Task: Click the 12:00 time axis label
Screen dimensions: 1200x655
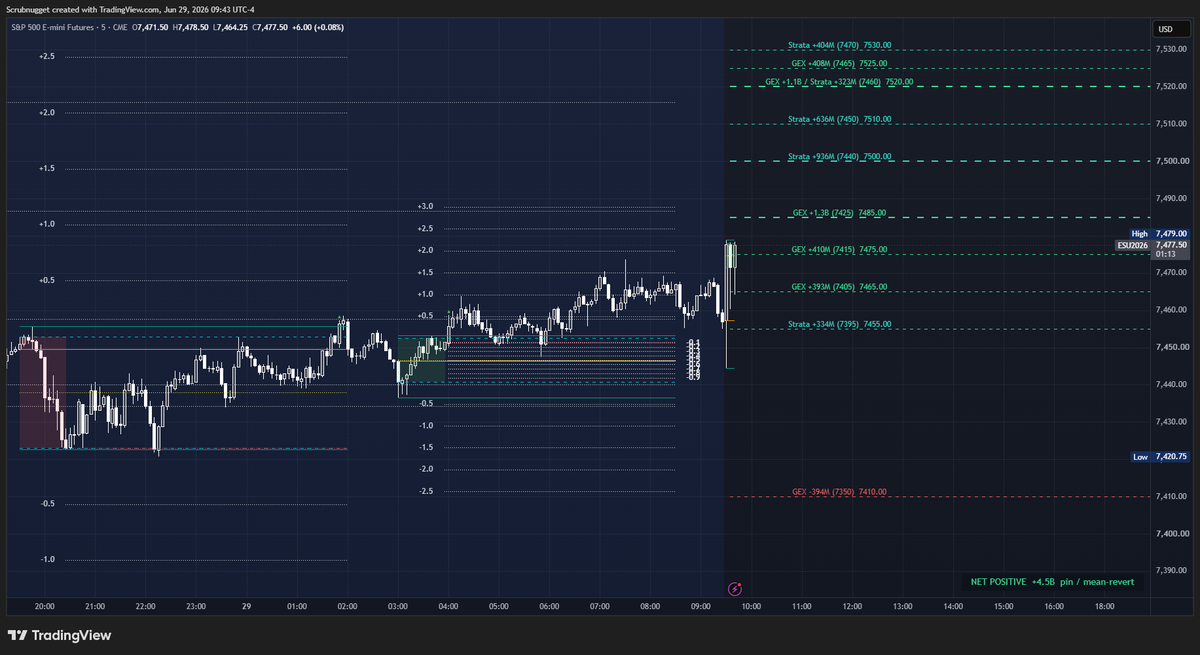Action: point(852,606)
